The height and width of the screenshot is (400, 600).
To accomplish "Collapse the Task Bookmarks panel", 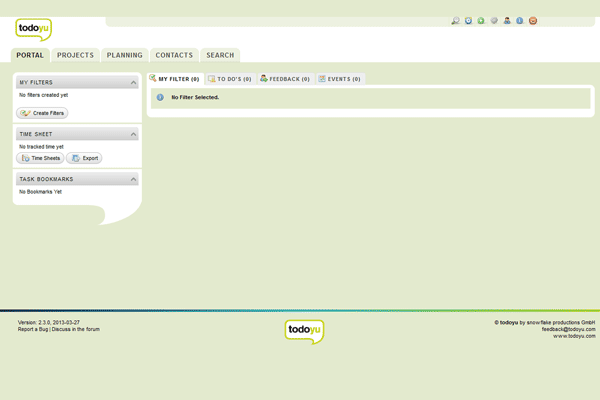I will pyautogui.click(x=134, y=180).
